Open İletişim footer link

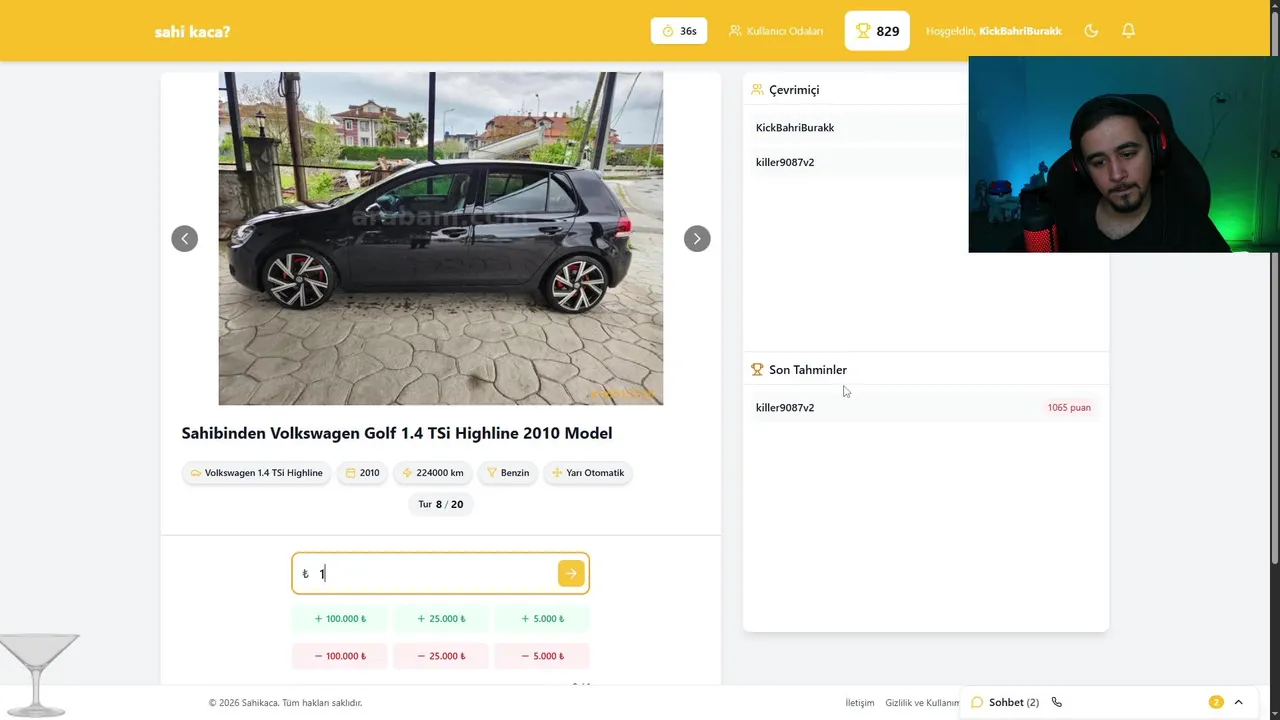coord(860,703)
